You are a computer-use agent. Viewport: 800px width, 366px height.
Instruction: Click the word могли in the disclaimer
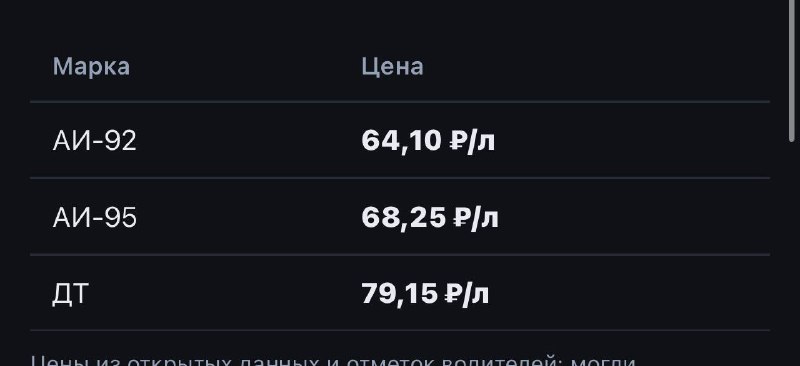[x=603, y=361]
